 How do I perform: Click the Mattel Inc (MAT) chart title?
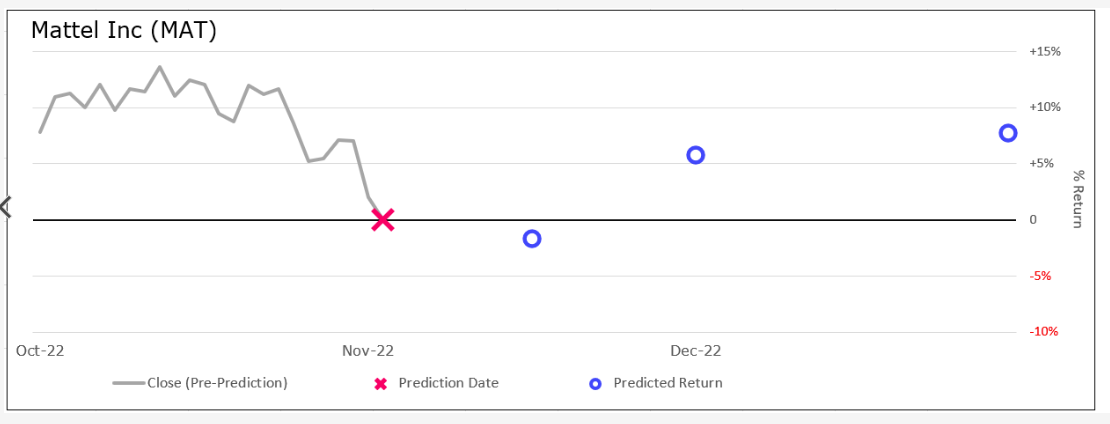click(x=124, y=31)
